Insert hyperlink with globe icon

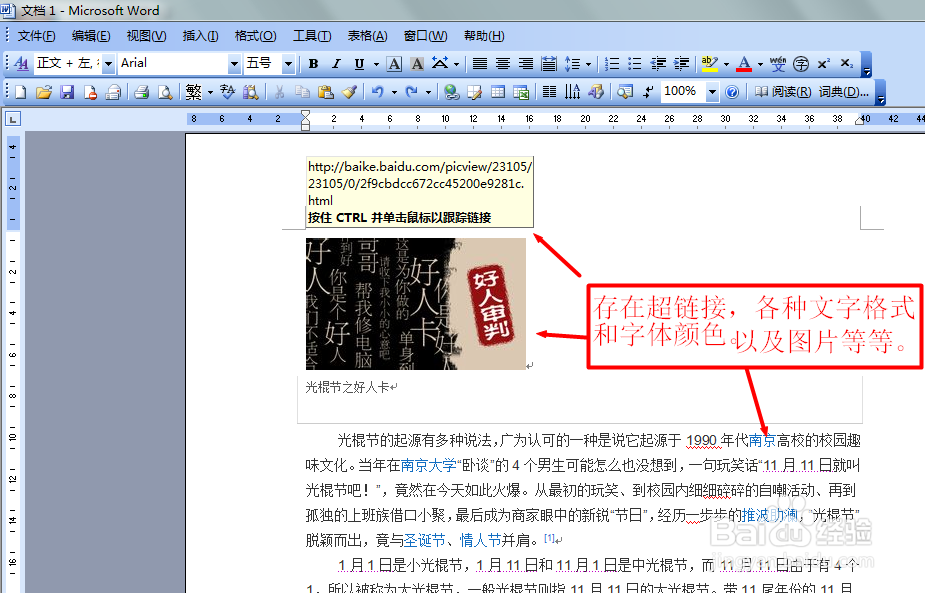point(451,92)
